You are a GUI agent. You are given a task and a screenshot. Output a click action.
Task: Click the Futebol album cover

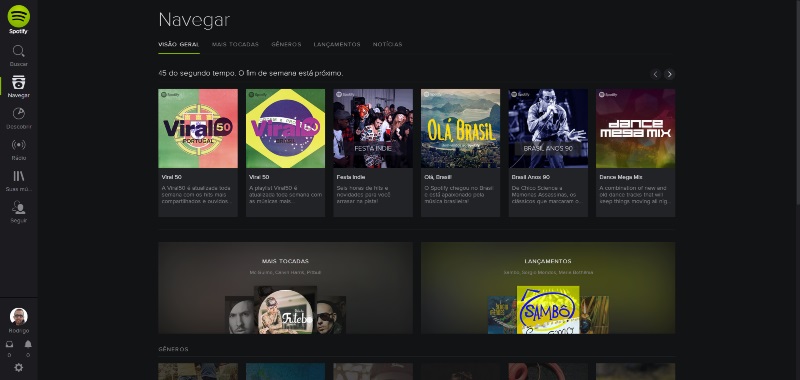pos(285,310)
